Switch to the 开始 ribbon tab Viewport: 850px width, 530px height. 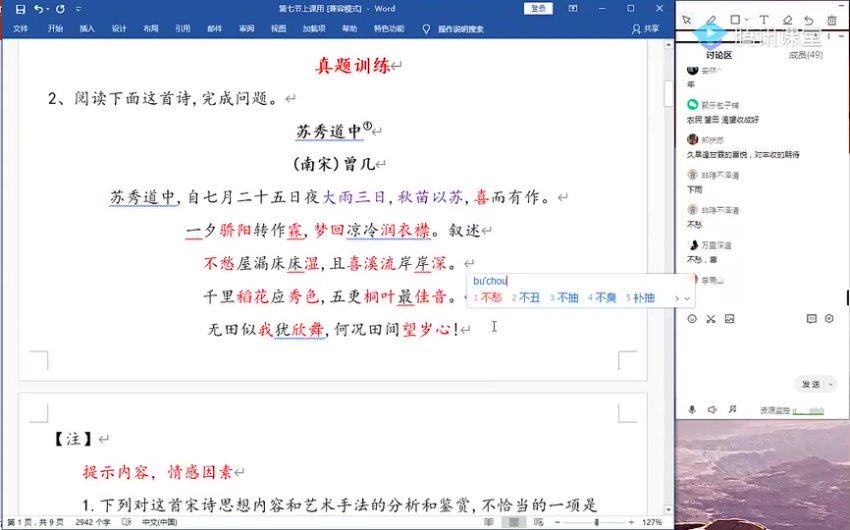(x=55, y=29)
